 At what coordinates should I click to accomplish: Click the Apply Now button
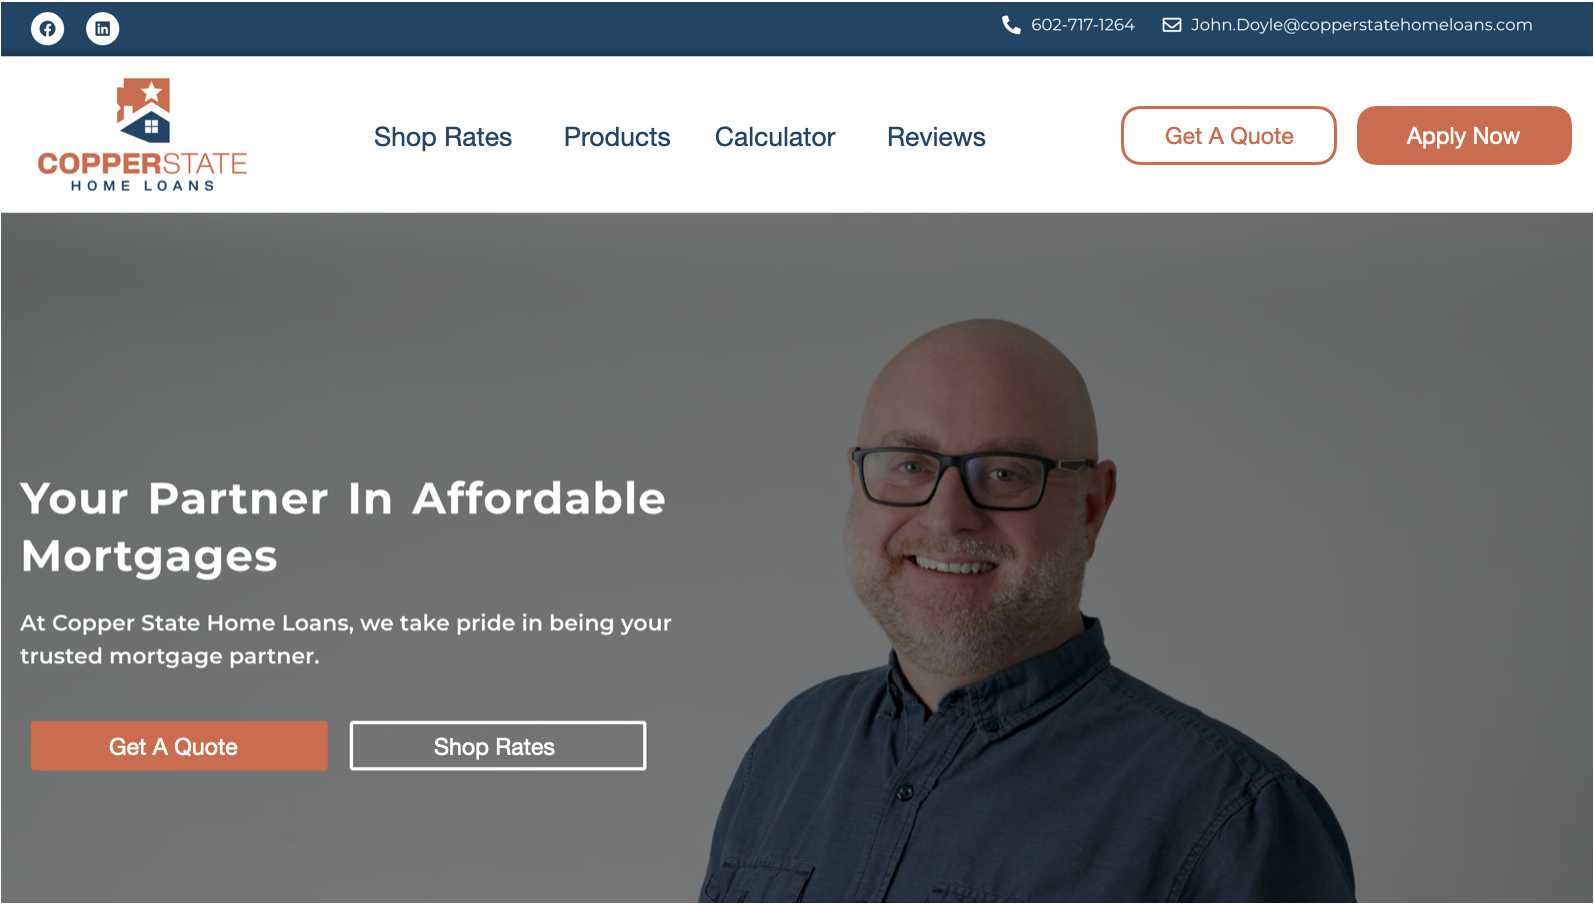click(1464, 136)
